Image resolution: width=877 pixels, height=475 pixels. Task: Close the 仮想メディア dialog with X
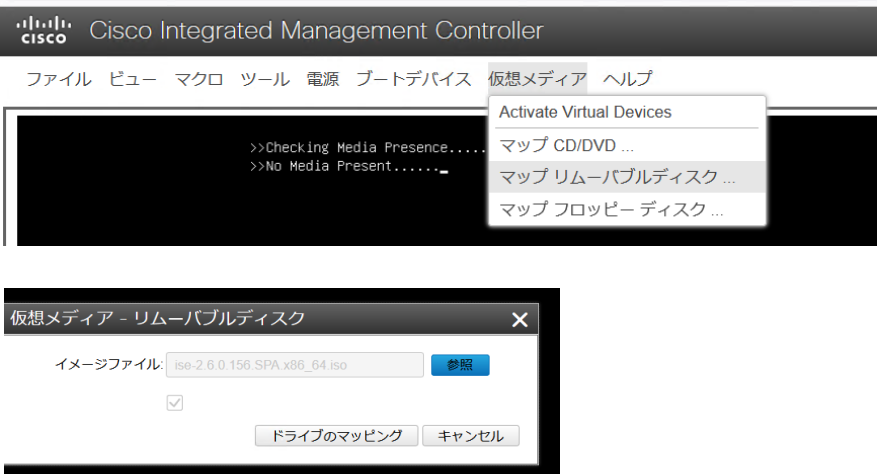(x=519, y=320)
